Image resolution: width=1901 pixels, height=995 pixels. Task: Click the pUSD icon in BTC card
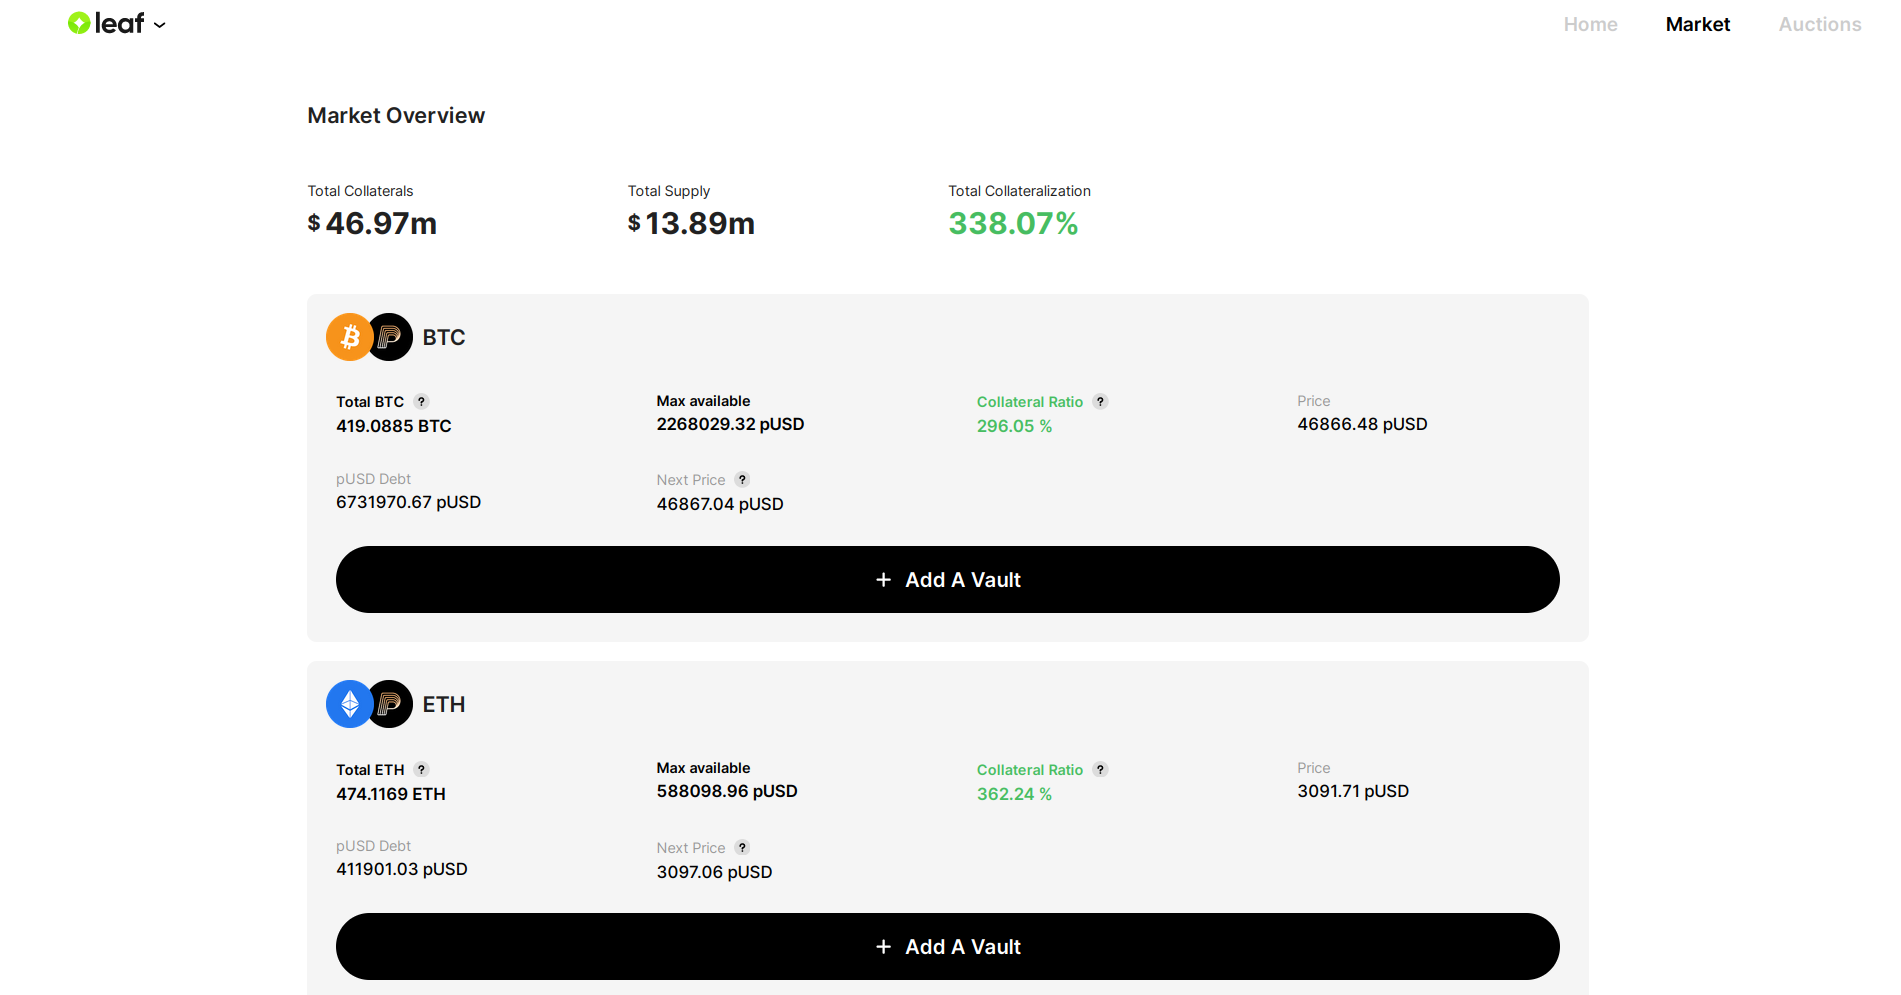391,337
